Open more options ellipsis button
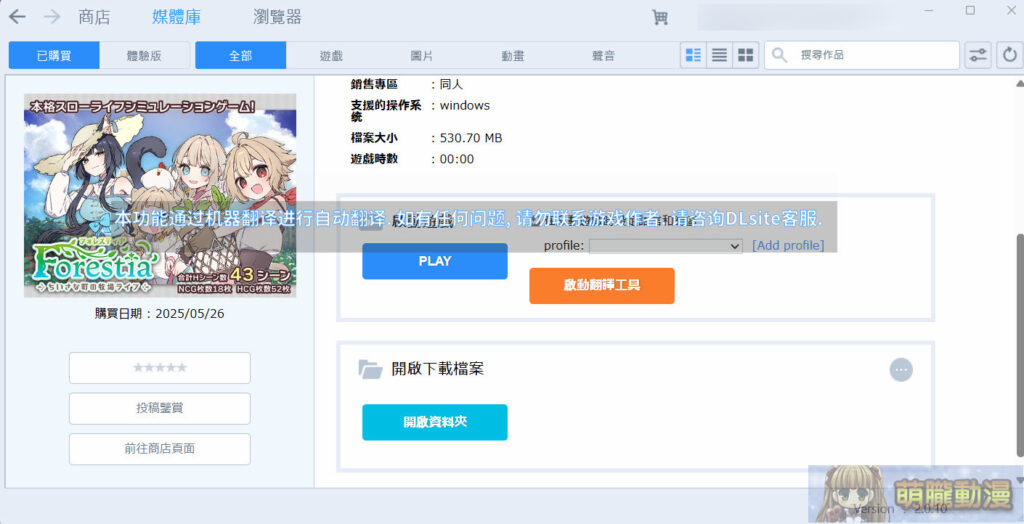The height and width of the screenshot is (524, 1024). (x=901, y=370)
